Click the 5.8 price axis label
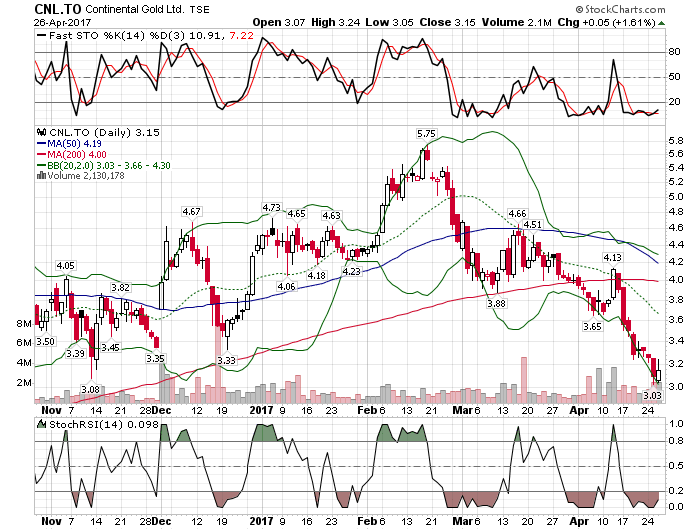The image size is (700, 530). tap(676, 141)
